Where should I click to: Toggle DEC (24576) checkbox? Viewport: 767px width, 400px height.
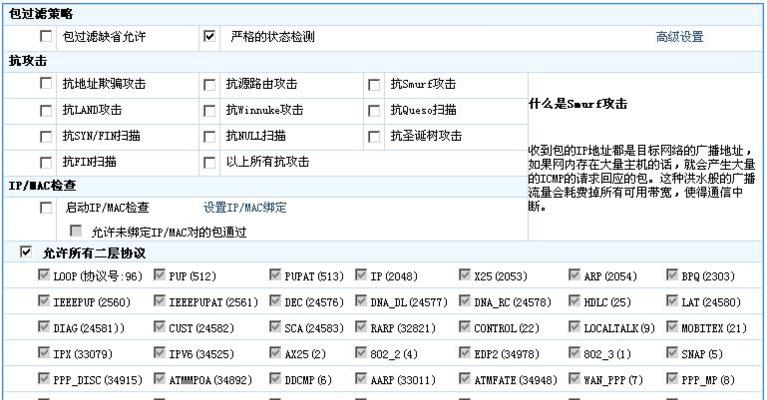[x=275, y=301]
